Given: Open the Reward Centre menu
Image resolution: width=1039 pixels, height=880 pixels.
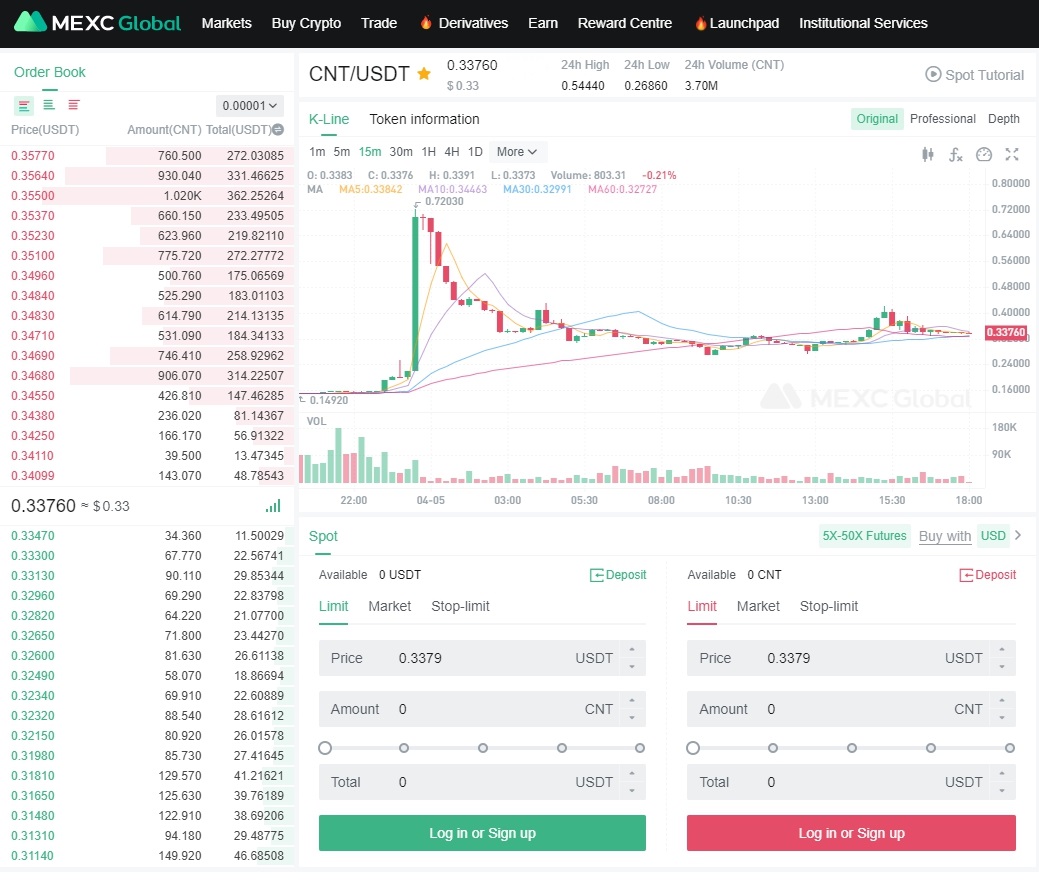Looking at the screenshot, I should point(624,23).
